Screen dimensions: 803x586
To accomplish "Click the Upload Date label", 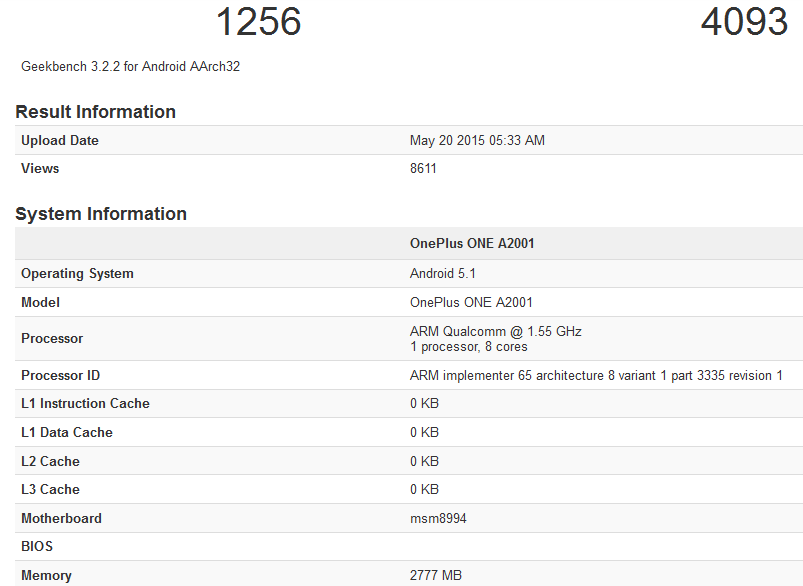I will pos(60,140).
